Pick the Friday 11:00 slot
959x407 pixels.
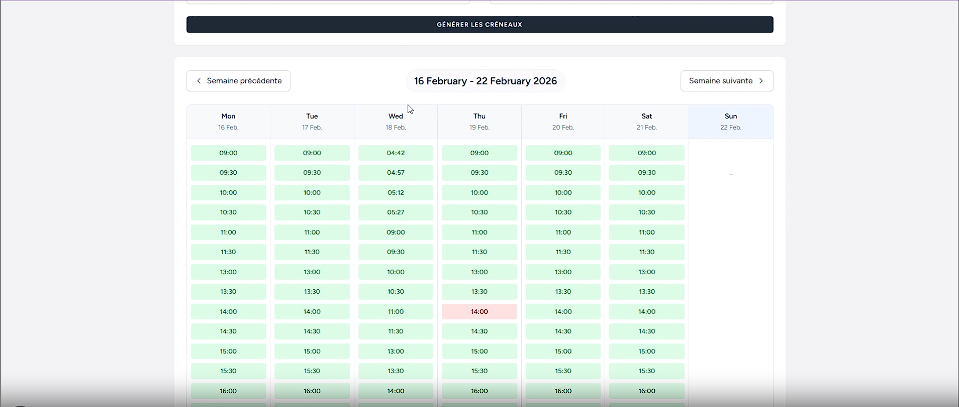pos(563,232)
